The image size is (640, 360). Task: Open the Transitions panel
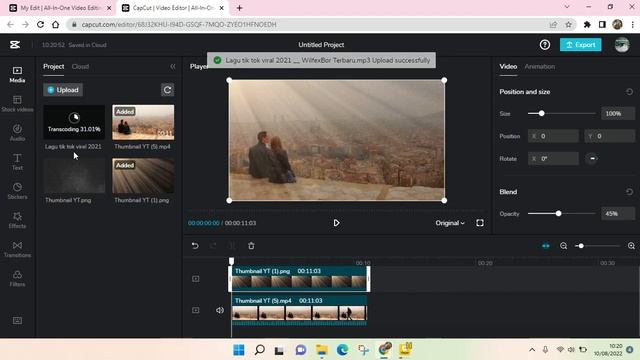point(17,249)
